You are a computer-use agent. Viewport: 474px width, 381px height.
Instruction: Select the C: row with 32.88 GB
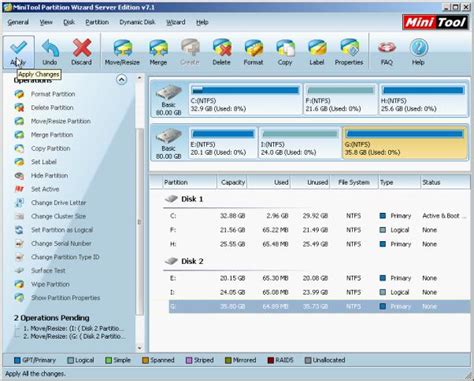pos(319,216)
